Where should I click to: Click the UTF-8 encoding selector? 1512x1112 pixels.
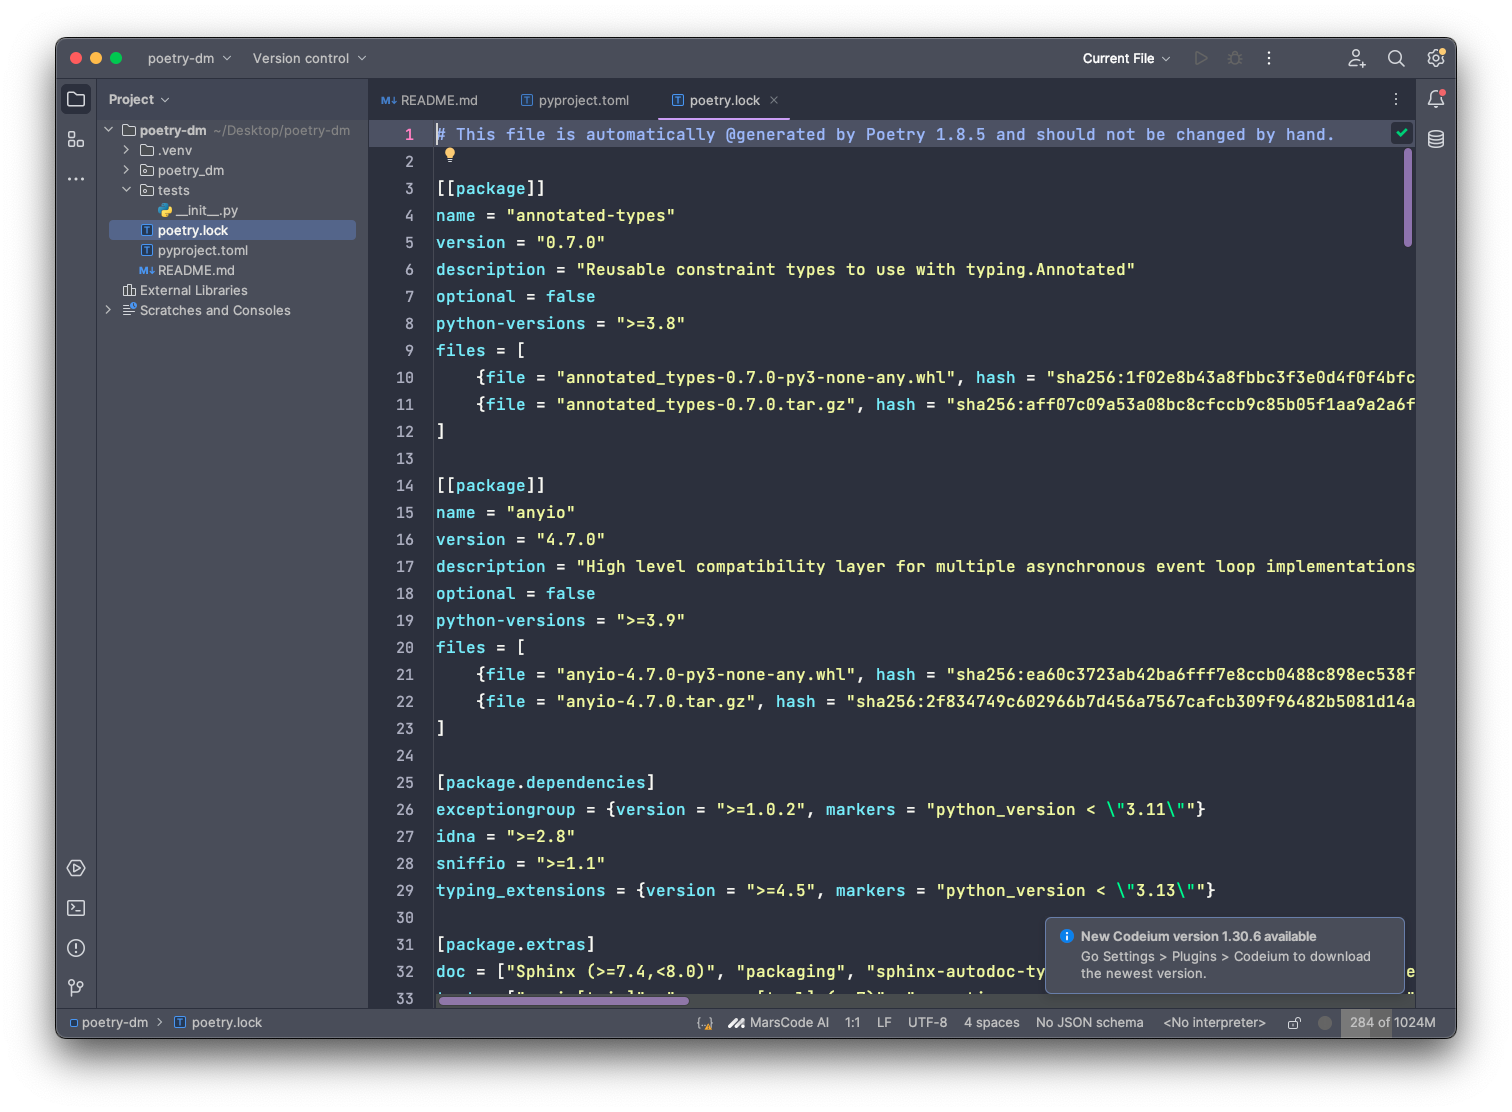click(927, 1023)
